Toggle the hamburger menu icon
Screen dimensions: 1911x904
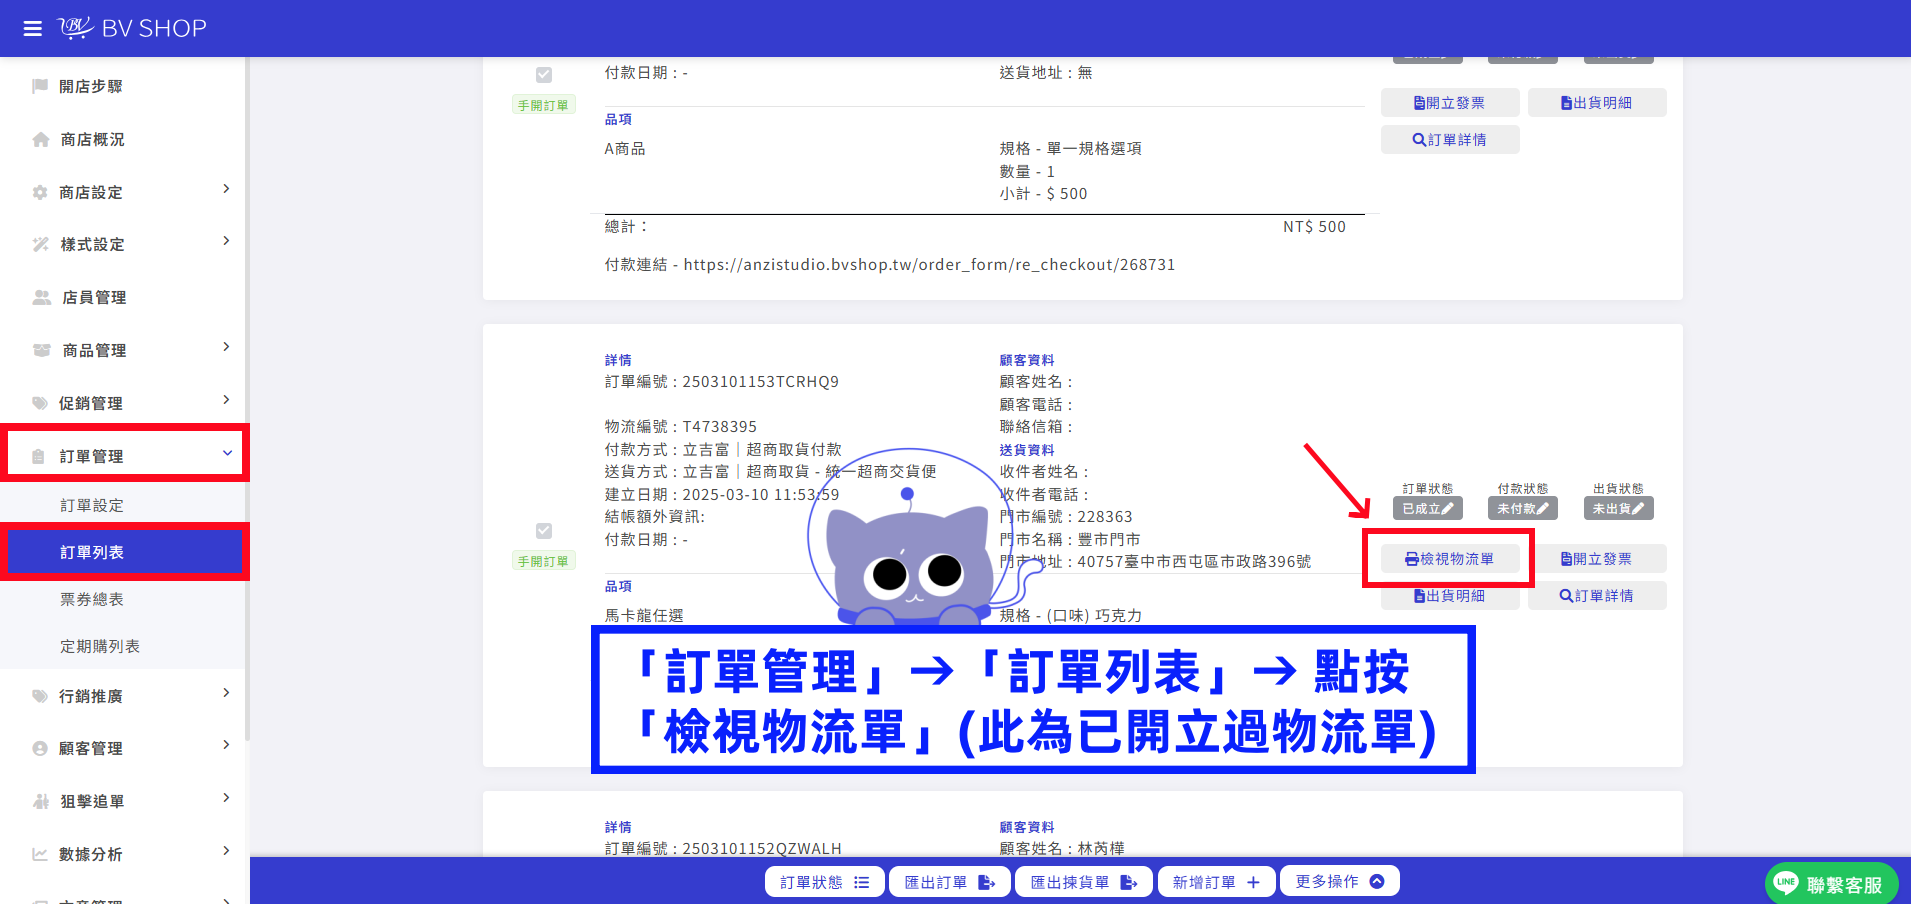click(33, 28)
